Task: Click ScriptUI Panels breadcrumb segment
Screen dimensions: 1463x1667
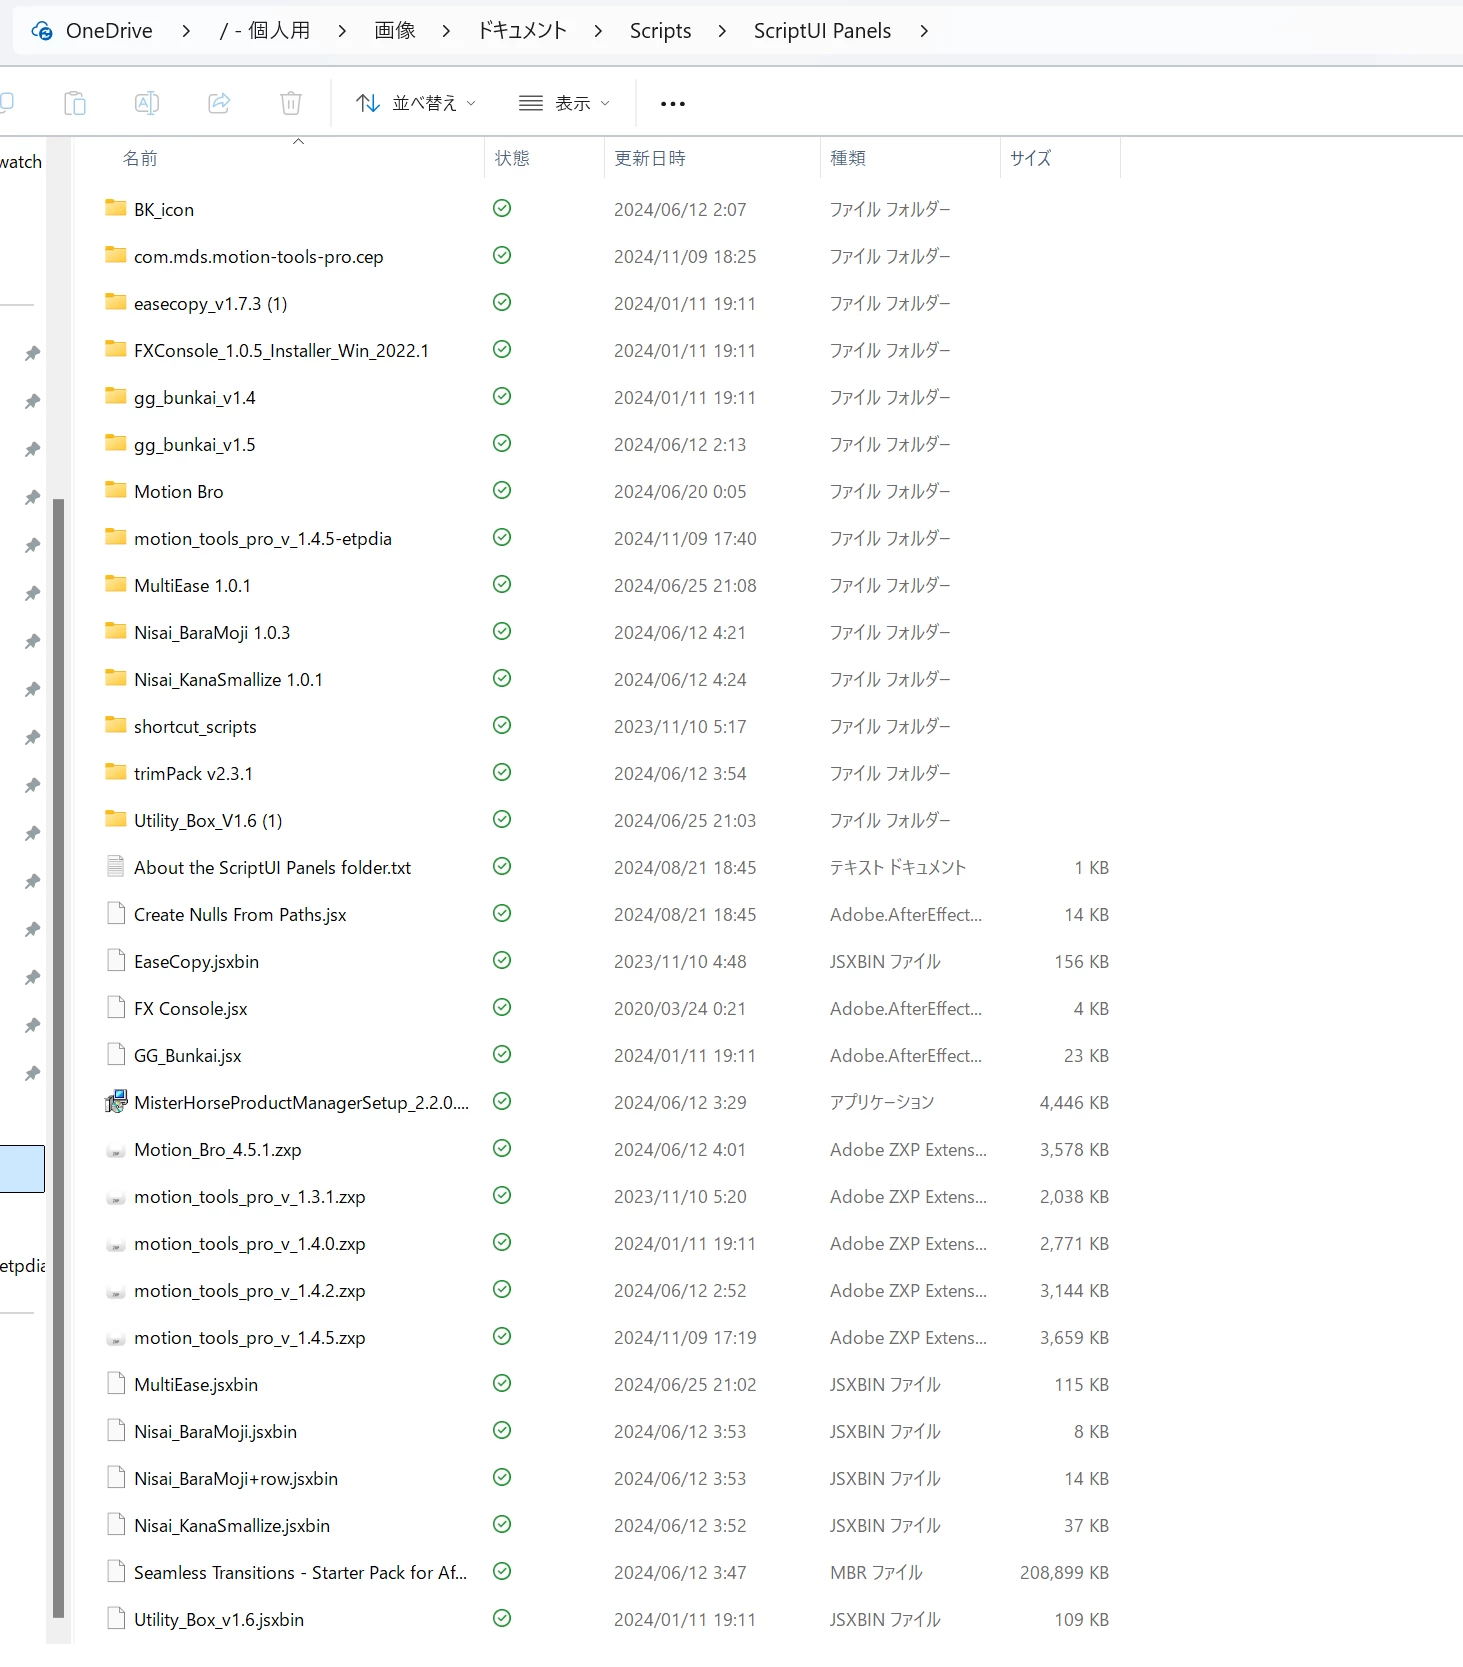Action: point(822,31)
